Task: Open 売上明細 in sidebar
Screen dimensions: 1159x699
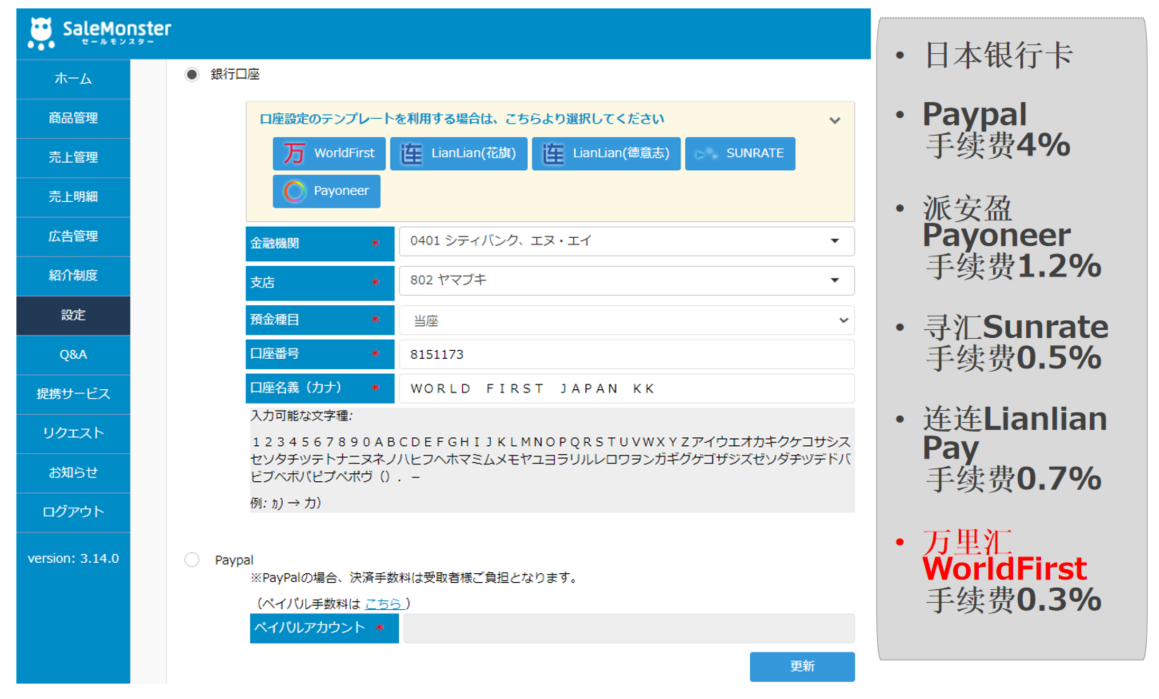Action: [73, 197]
